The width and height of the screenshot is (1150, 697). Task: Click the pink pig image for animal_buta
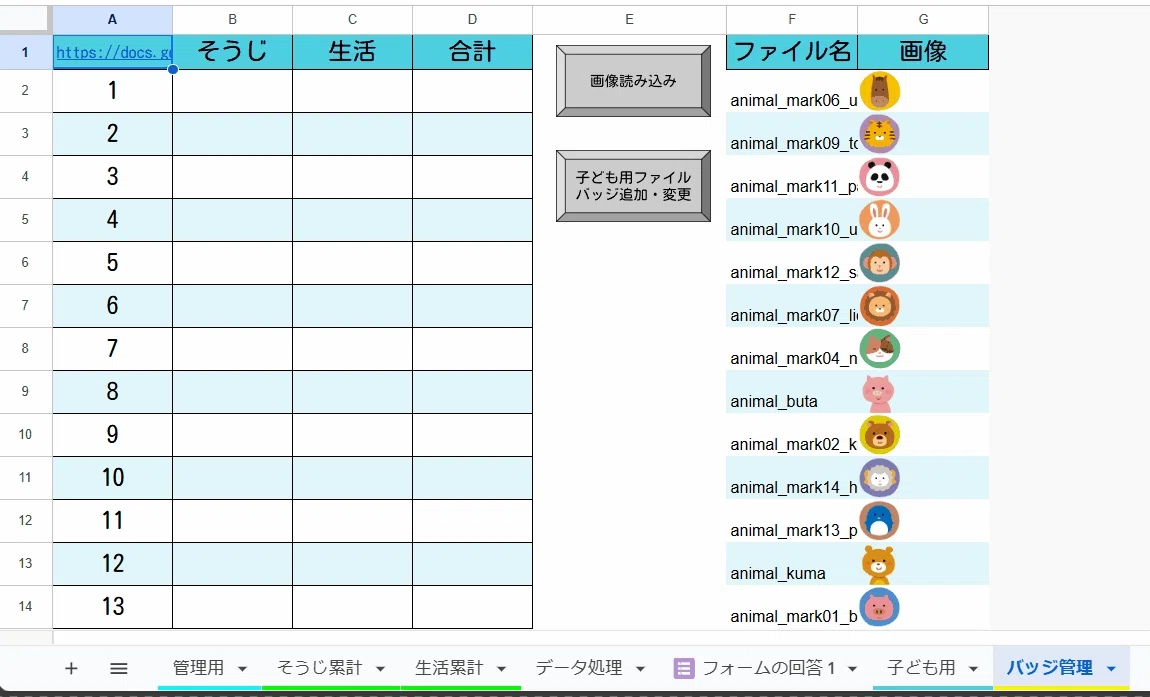point(878,393)
